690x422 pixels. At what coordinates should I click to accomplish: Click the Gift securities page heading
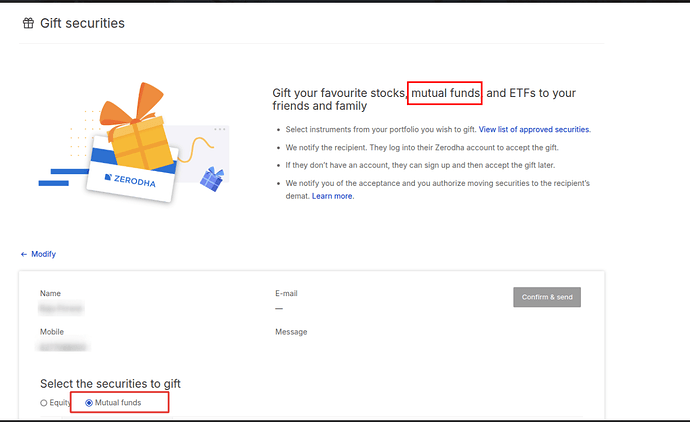(x=82, y=23)
